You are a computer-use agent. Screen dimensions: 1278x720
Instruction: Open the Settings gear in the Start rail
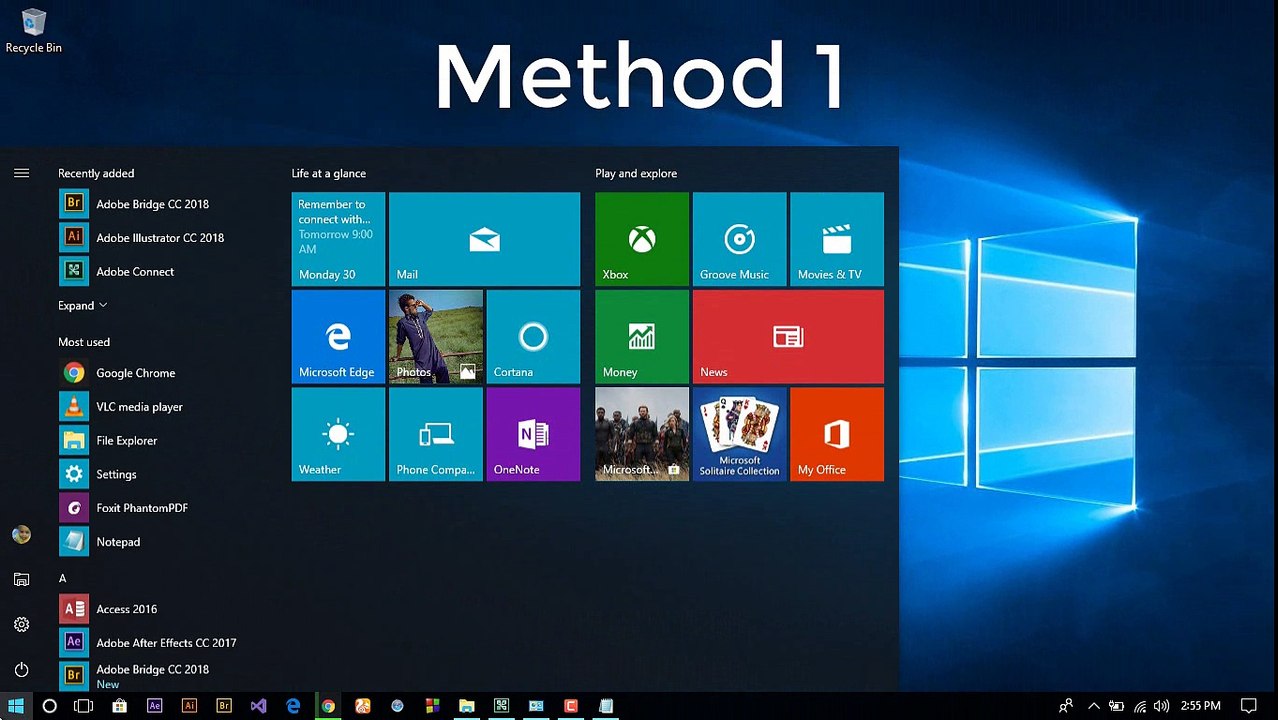tap(21, 624)
